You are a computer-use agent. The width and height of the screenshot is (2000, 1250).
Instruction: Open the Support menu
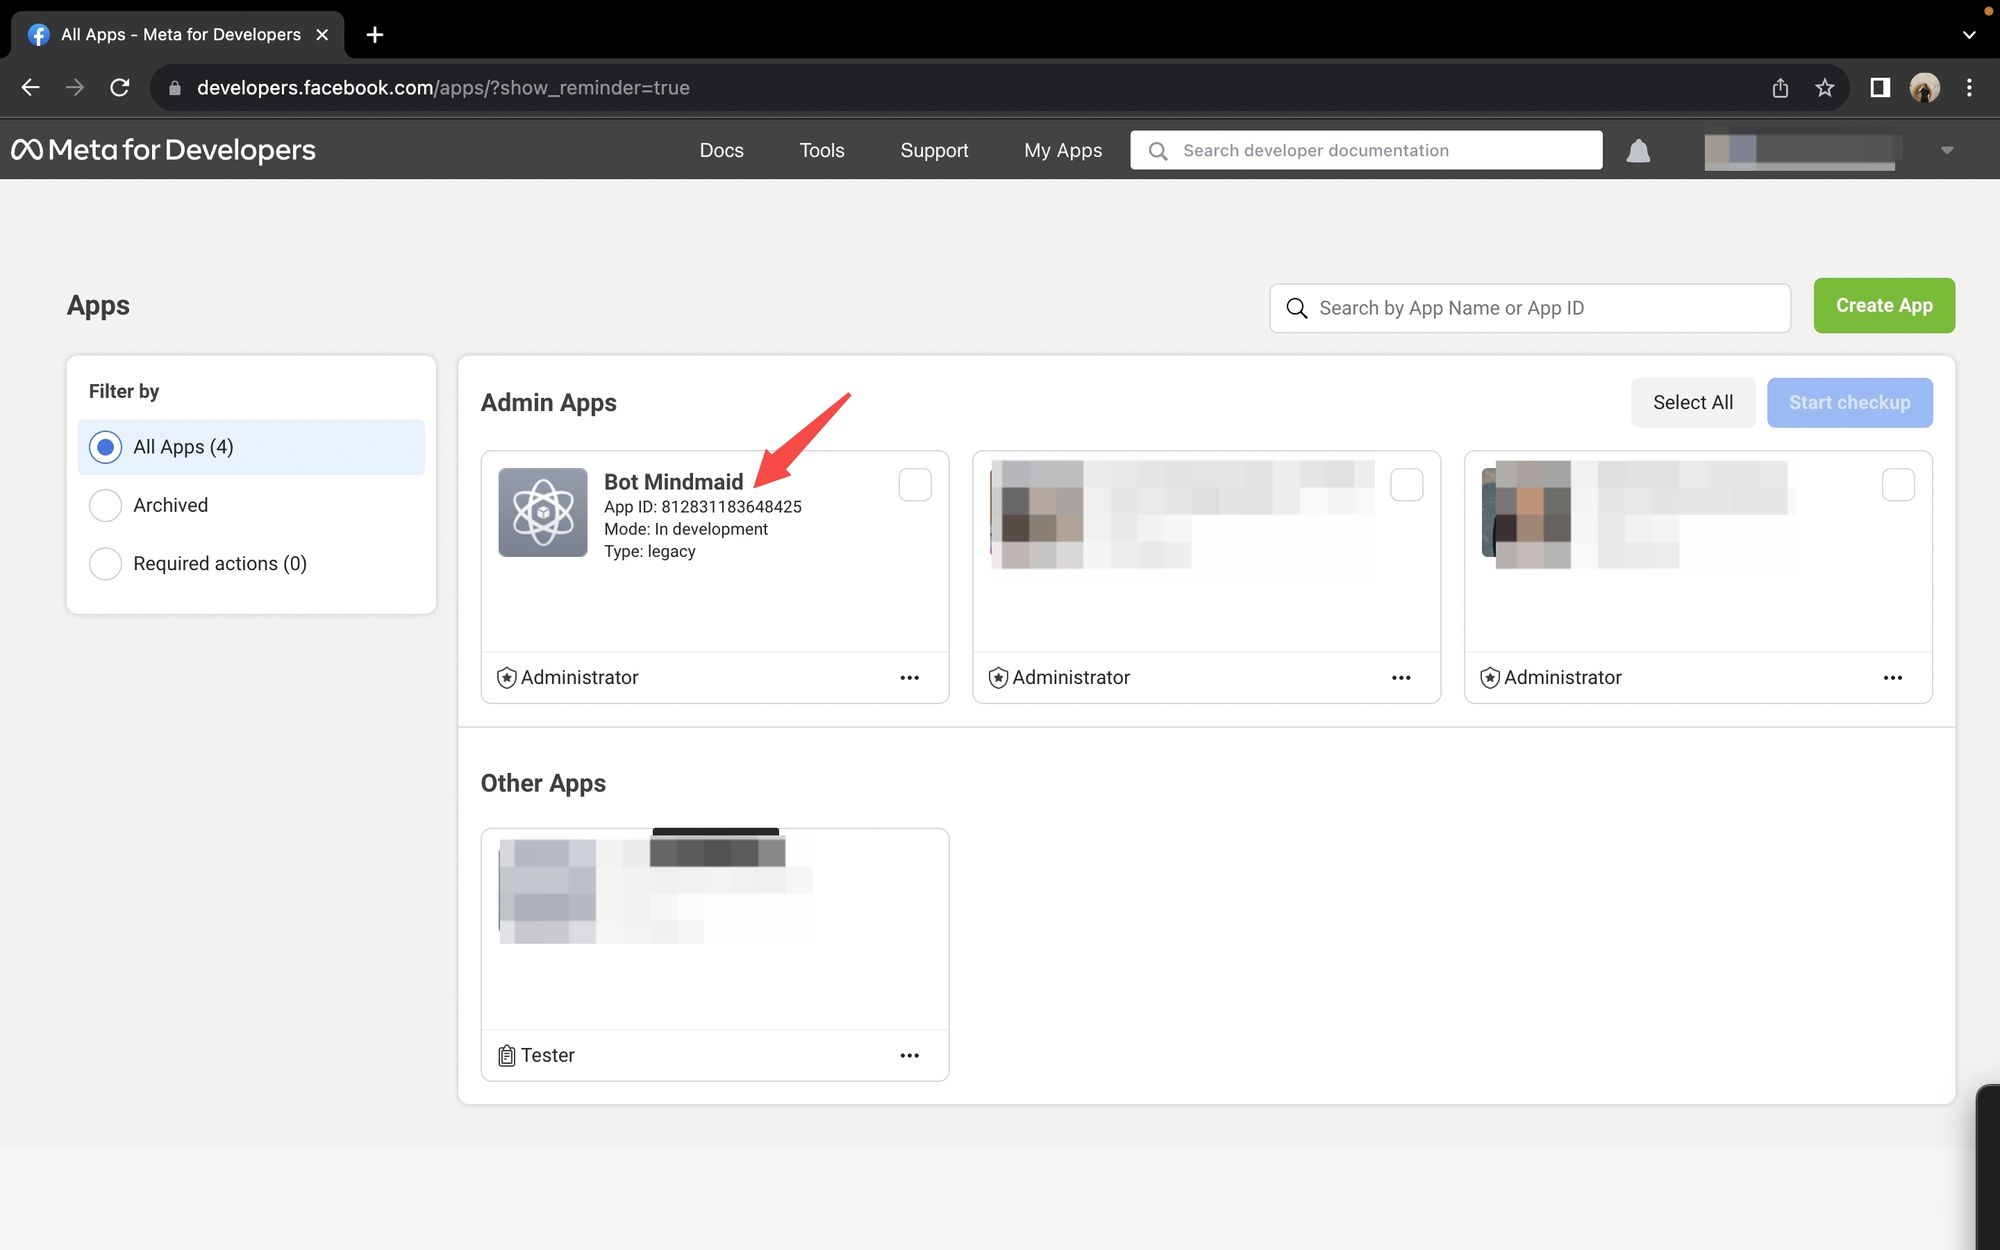pos(934,151)
